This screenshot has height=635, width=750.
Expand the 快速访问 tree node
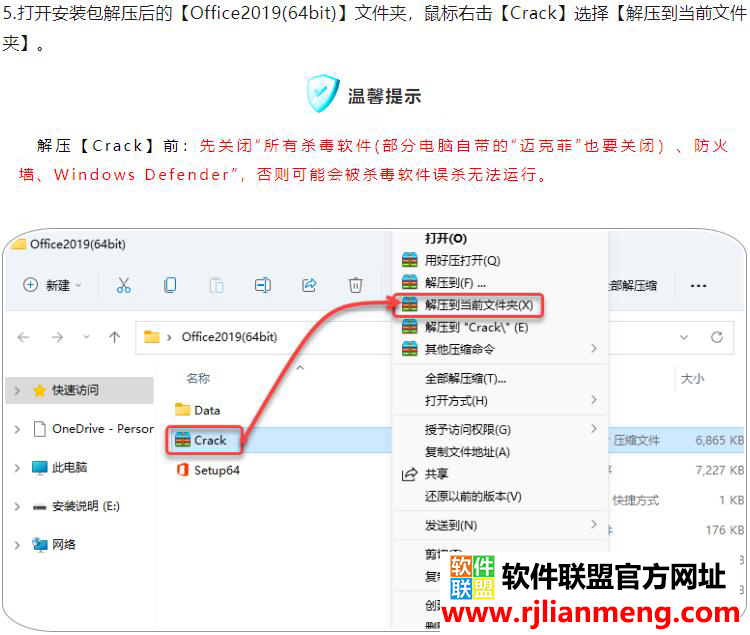click(x=17, y=390)
